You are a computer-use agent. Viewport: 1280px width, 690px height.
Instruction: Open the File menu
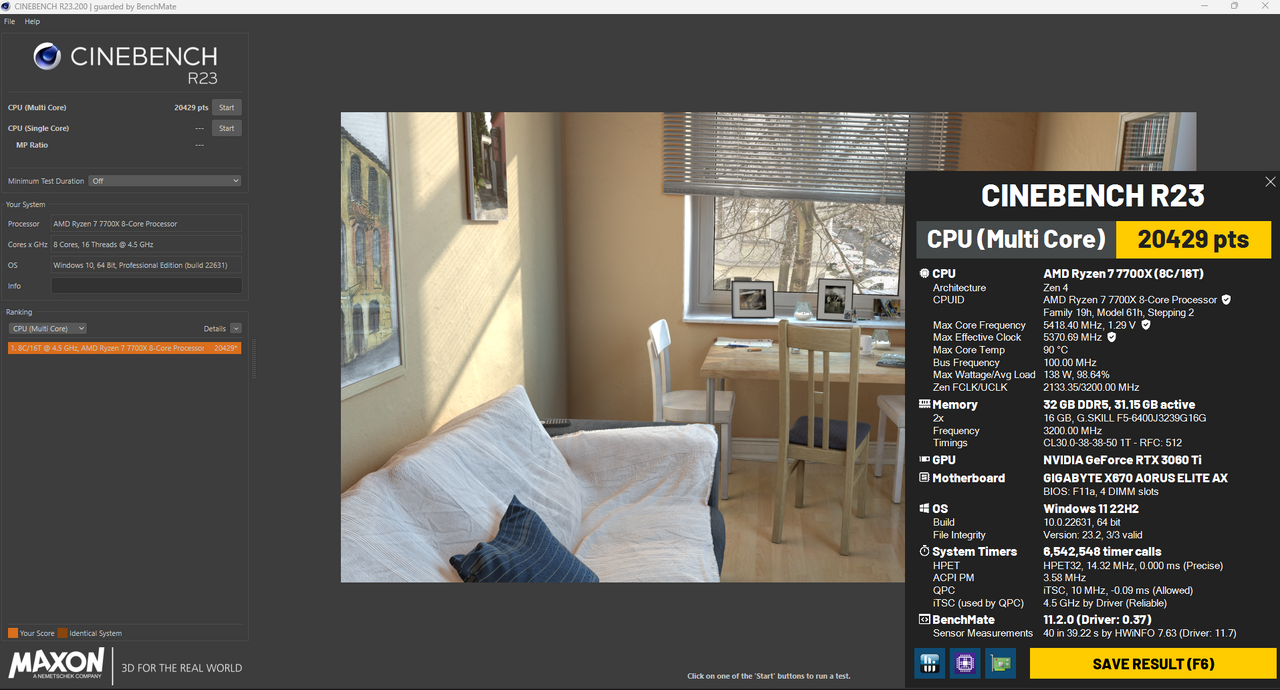9,21
